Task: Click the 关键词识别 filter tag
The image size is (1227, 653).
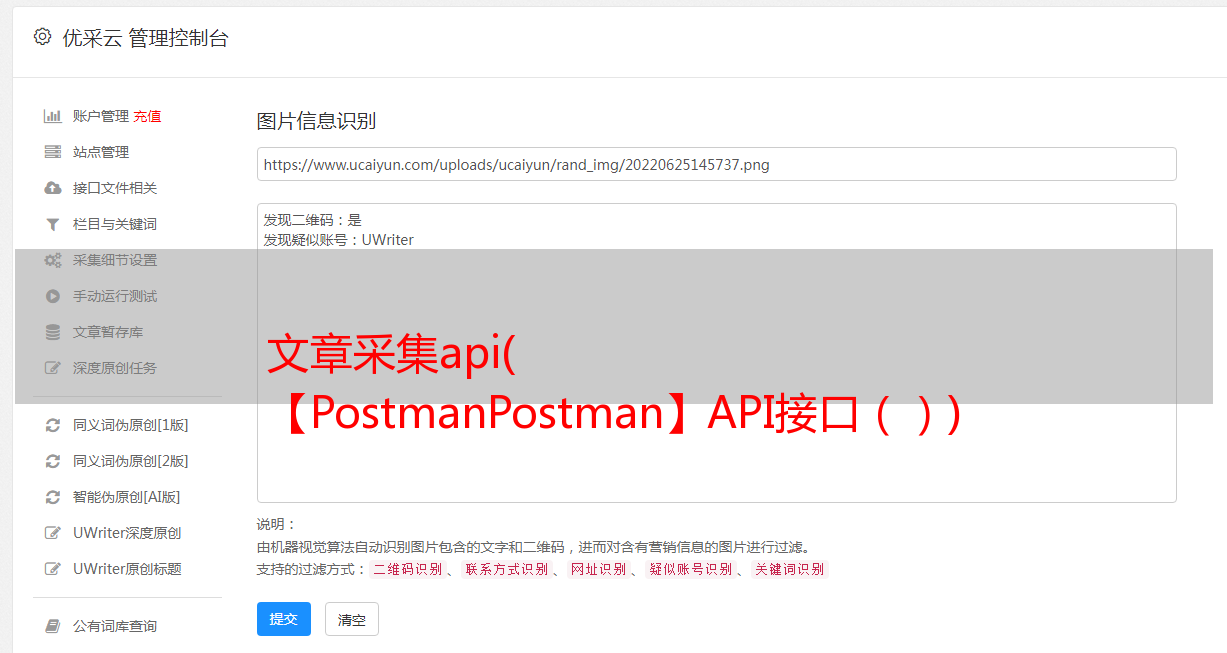Action: (x=790, y=569)
